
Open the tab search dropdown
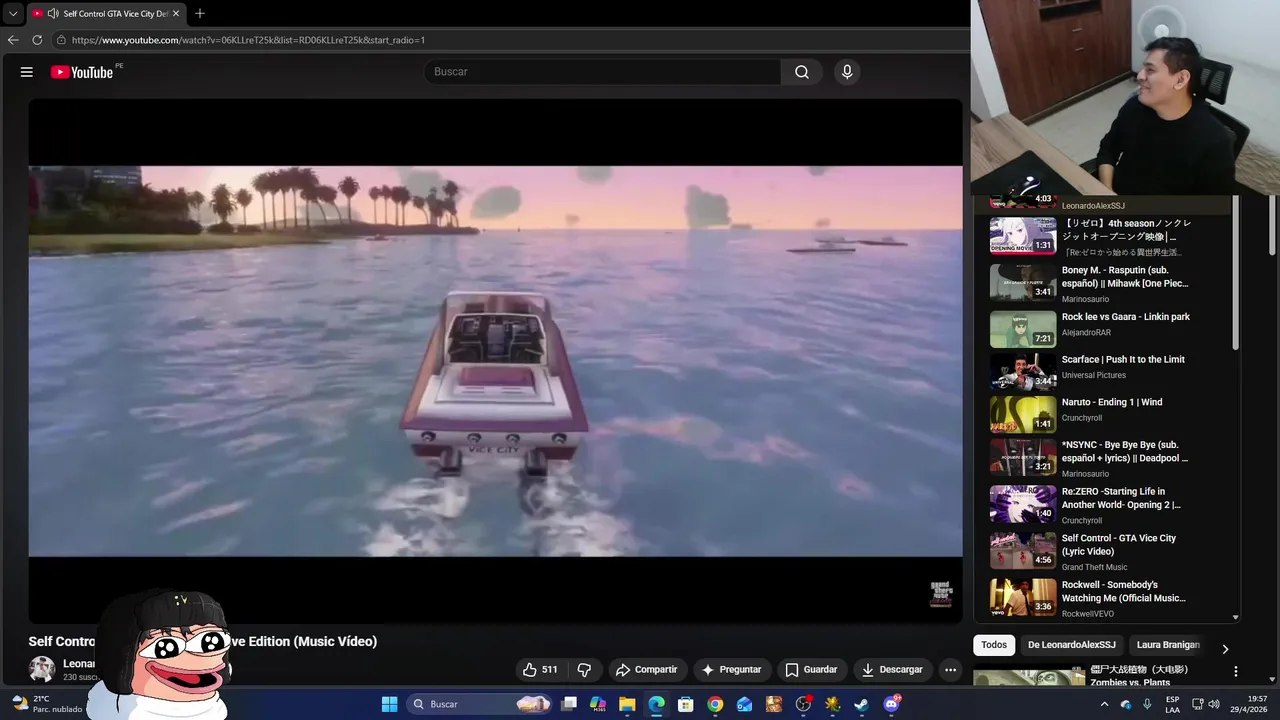point(13,14)
